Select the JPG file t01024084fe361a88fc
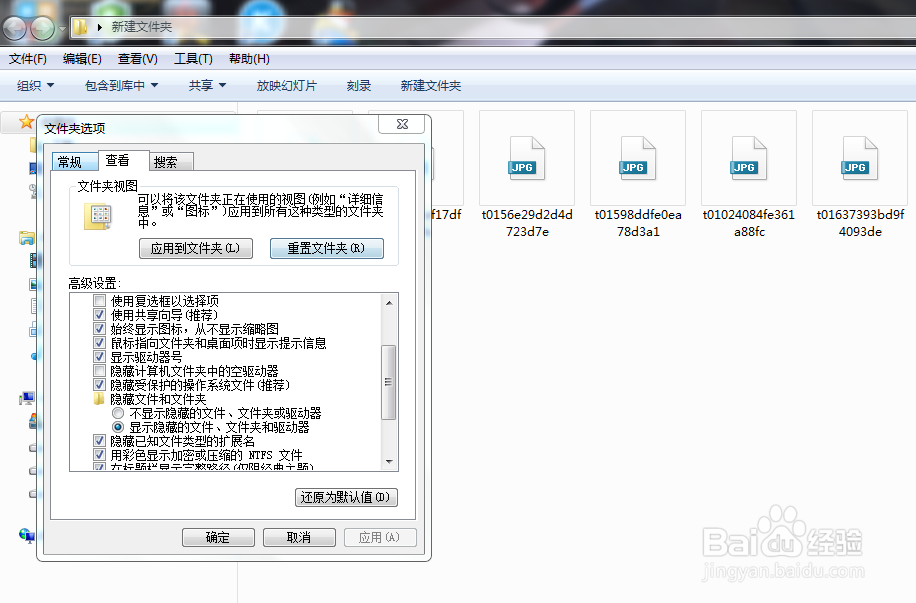 coord(747,160)
